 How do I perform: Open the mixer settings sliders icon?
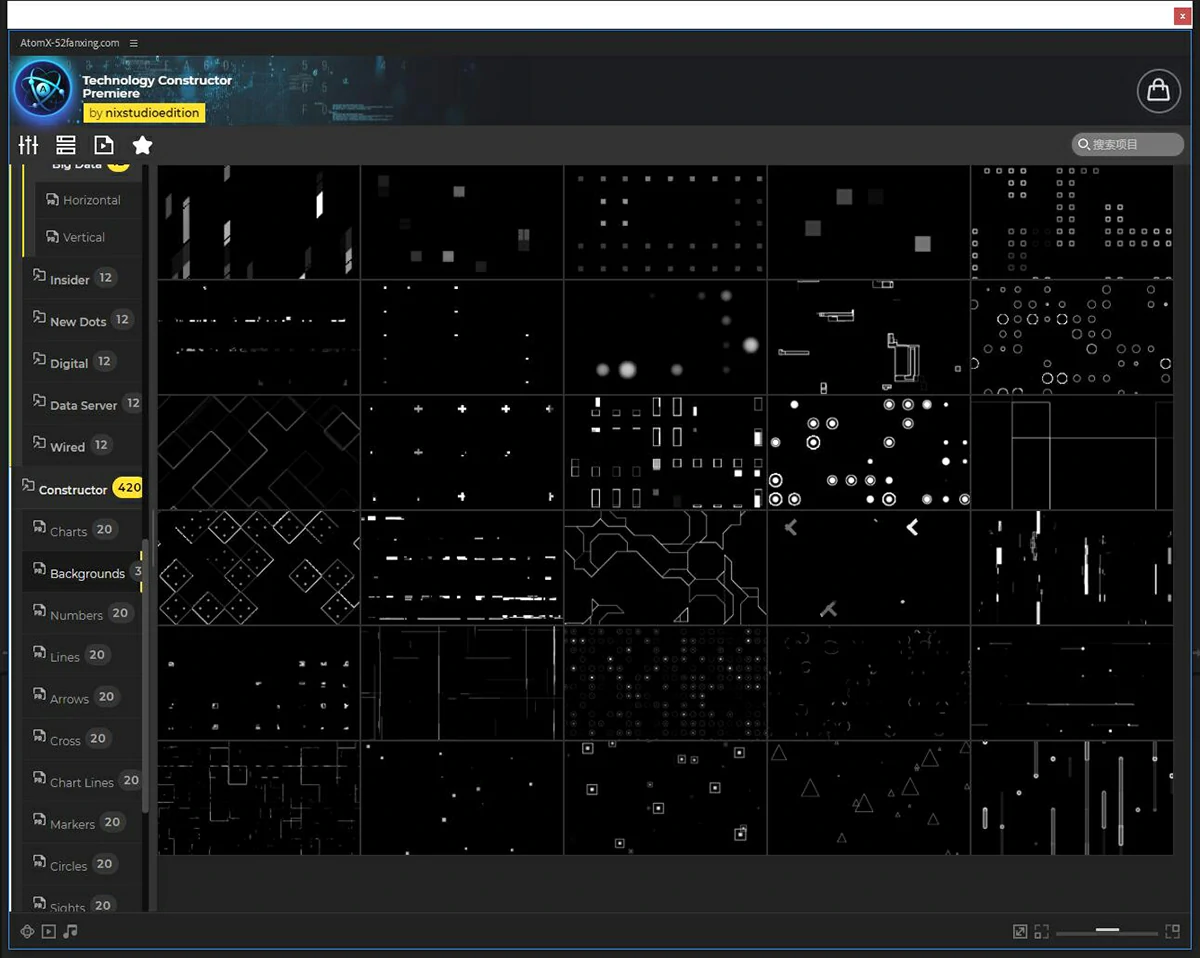pyautogui.click(x=28, y=145)
